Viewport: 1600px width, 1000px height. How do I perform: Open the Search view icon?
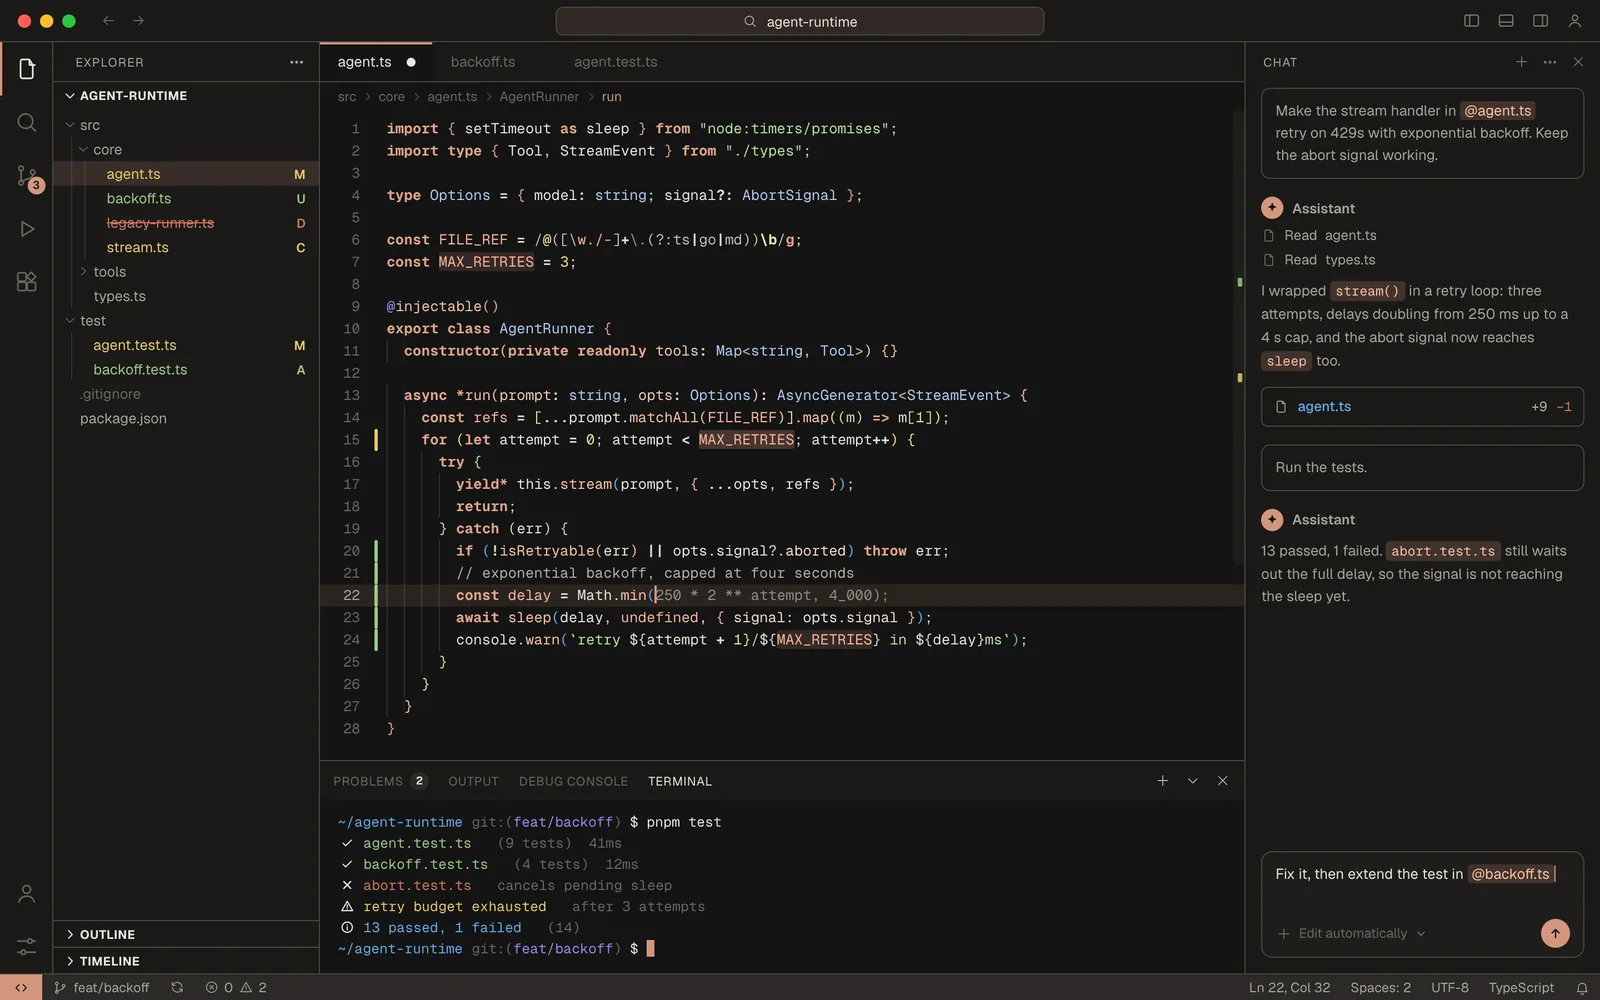click(27, 122)
